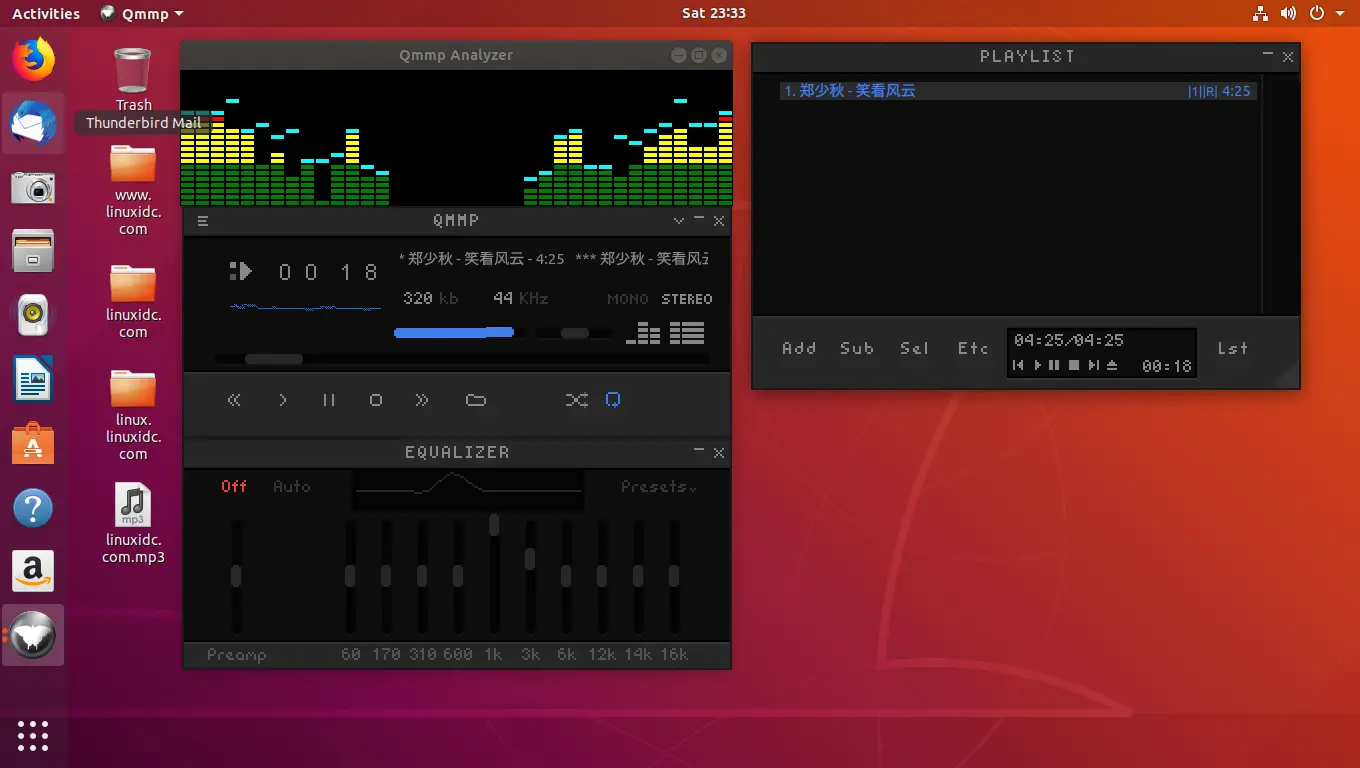Image resolution: width=1360 pixels, height=768 pixels.
Task: Click the song position seek bar
Action: pyautogui.click(x=462, y=359)
